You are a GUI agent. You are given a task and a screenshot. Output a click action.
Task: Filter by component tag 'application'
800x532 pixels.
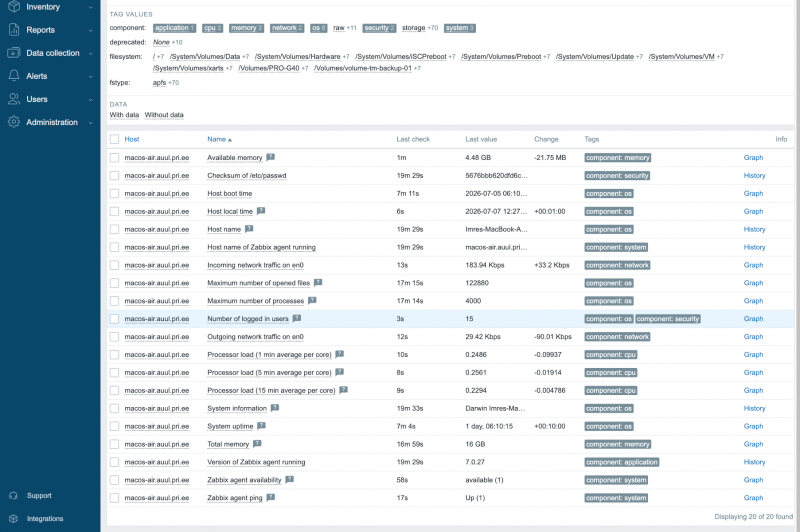pyautogui.click(x=174, y=28)
